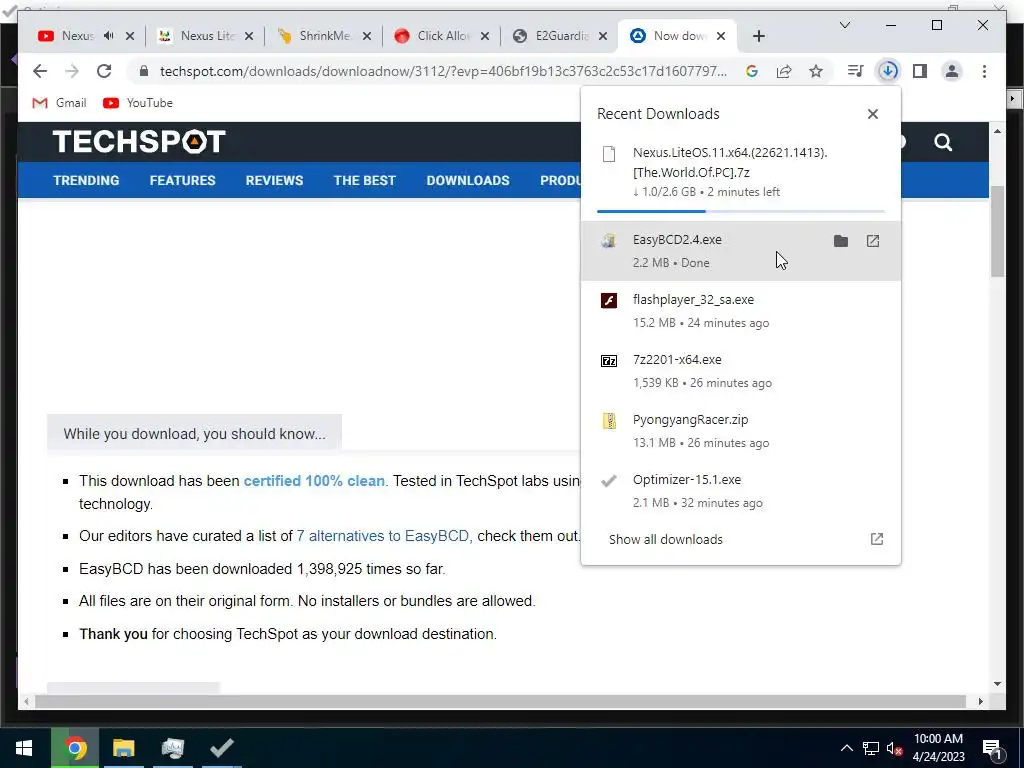Image resolution: width=1024 pixels, height=768 pixels.
Task: Open File Explorer from the taskbar
Action: coord(123,748)
